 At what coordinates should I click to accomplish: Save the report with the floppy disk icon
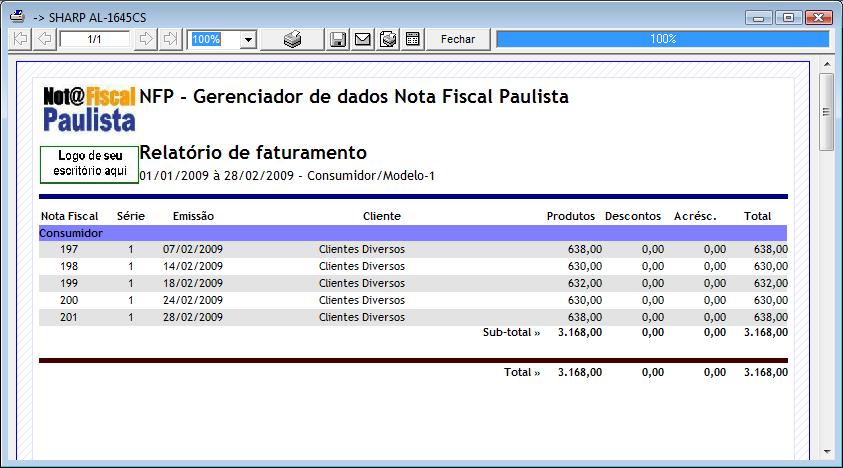(338, 39)
